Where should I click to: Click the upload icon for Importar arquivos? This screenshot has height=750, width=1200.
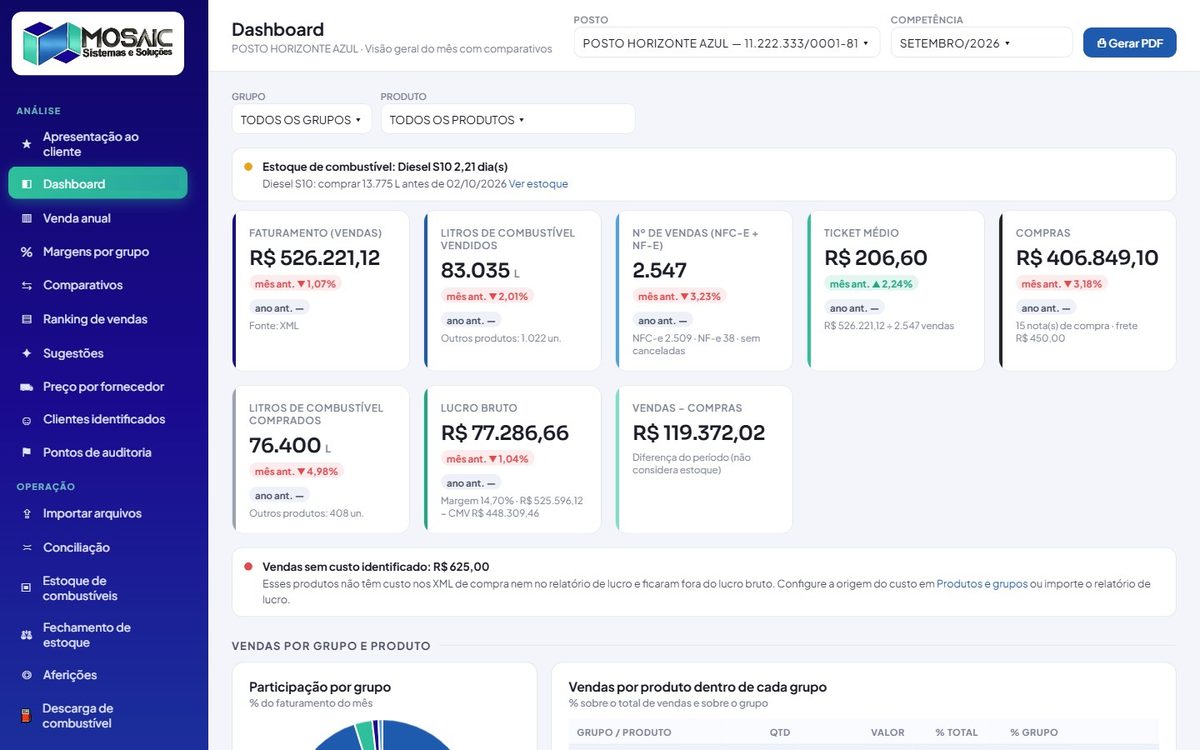(27, 514)
